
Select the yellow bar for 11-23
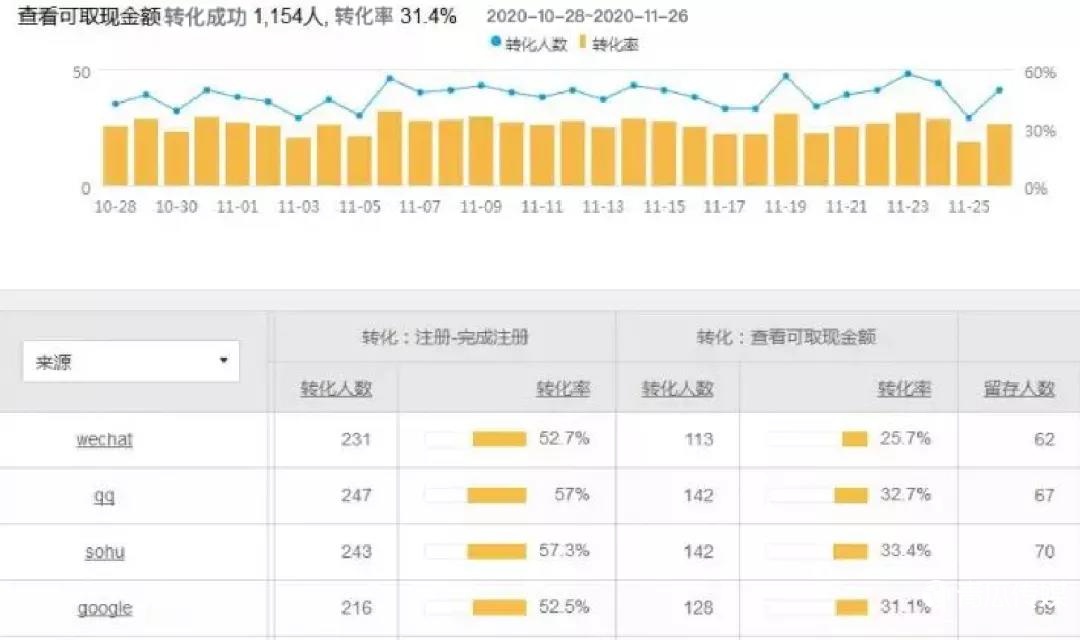908,150
